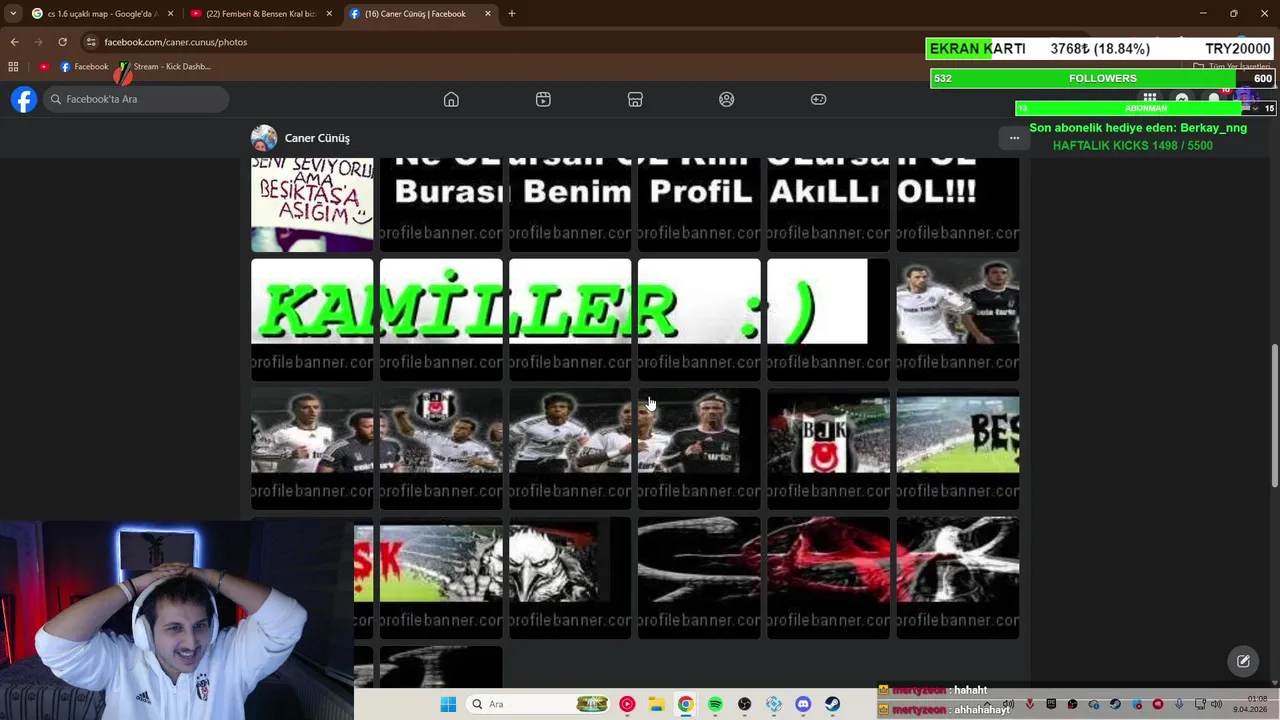Viewport: 1280px width, 720px height.
Task: Open Steam from taskbar
Action: [x=832, y=704]
